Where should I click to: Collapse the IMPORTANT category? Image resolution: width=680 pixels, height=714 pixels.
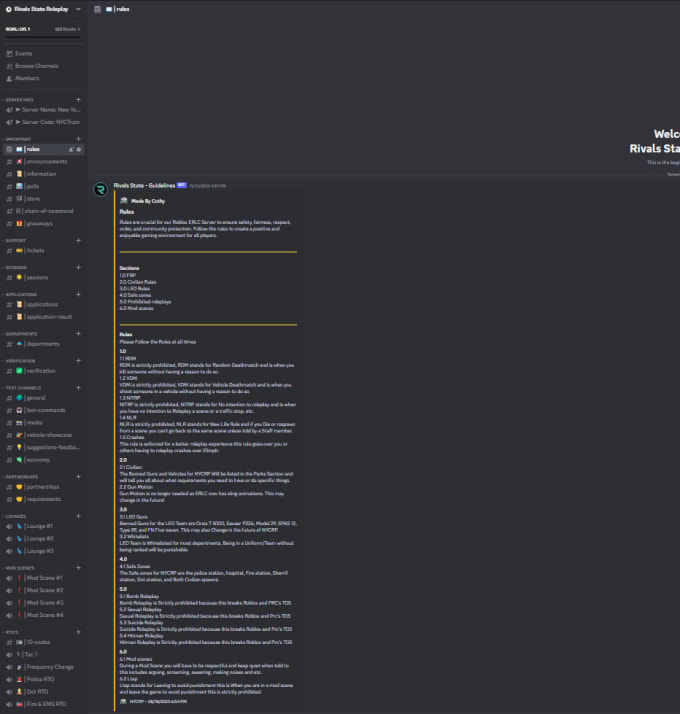click(x=18, y=139)
